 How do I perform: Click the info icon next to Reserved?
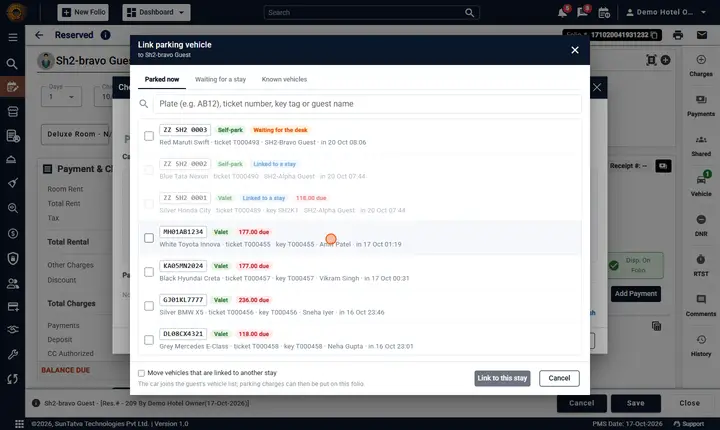[105, 35]
